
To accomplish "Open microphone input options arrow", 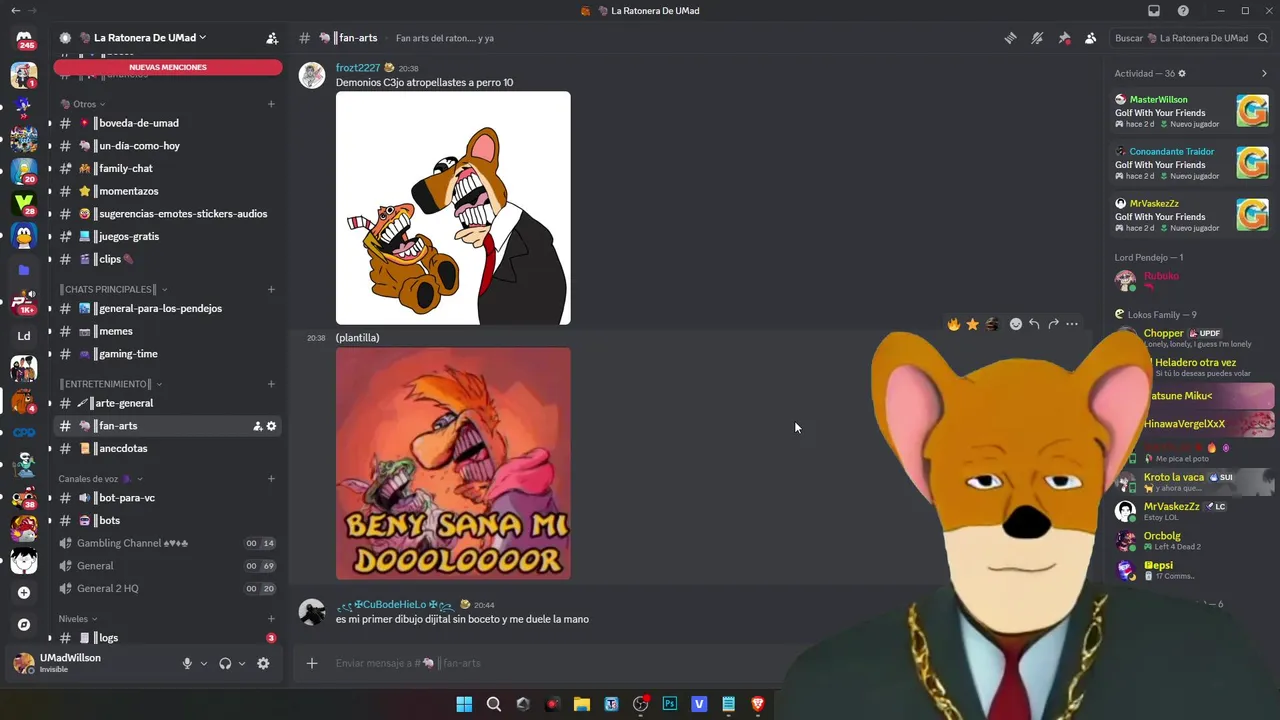I will [x=204, y=664].
